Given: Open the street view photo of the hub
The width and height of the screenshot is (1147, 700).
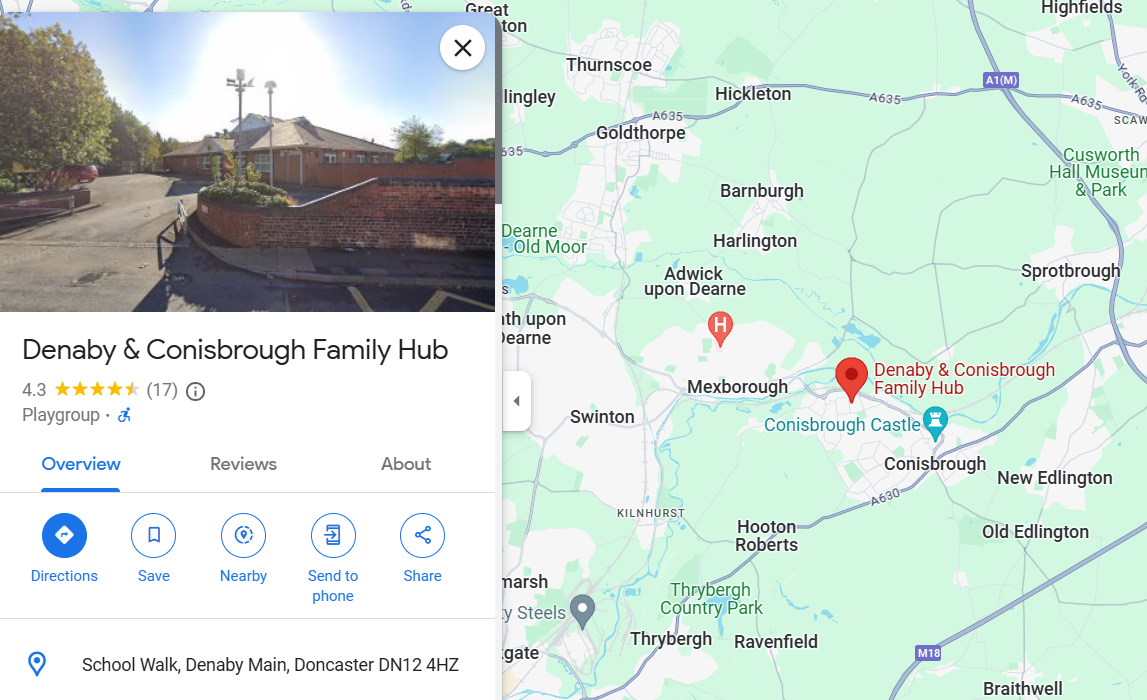Looking at the screenshot, I should point(247,161).
